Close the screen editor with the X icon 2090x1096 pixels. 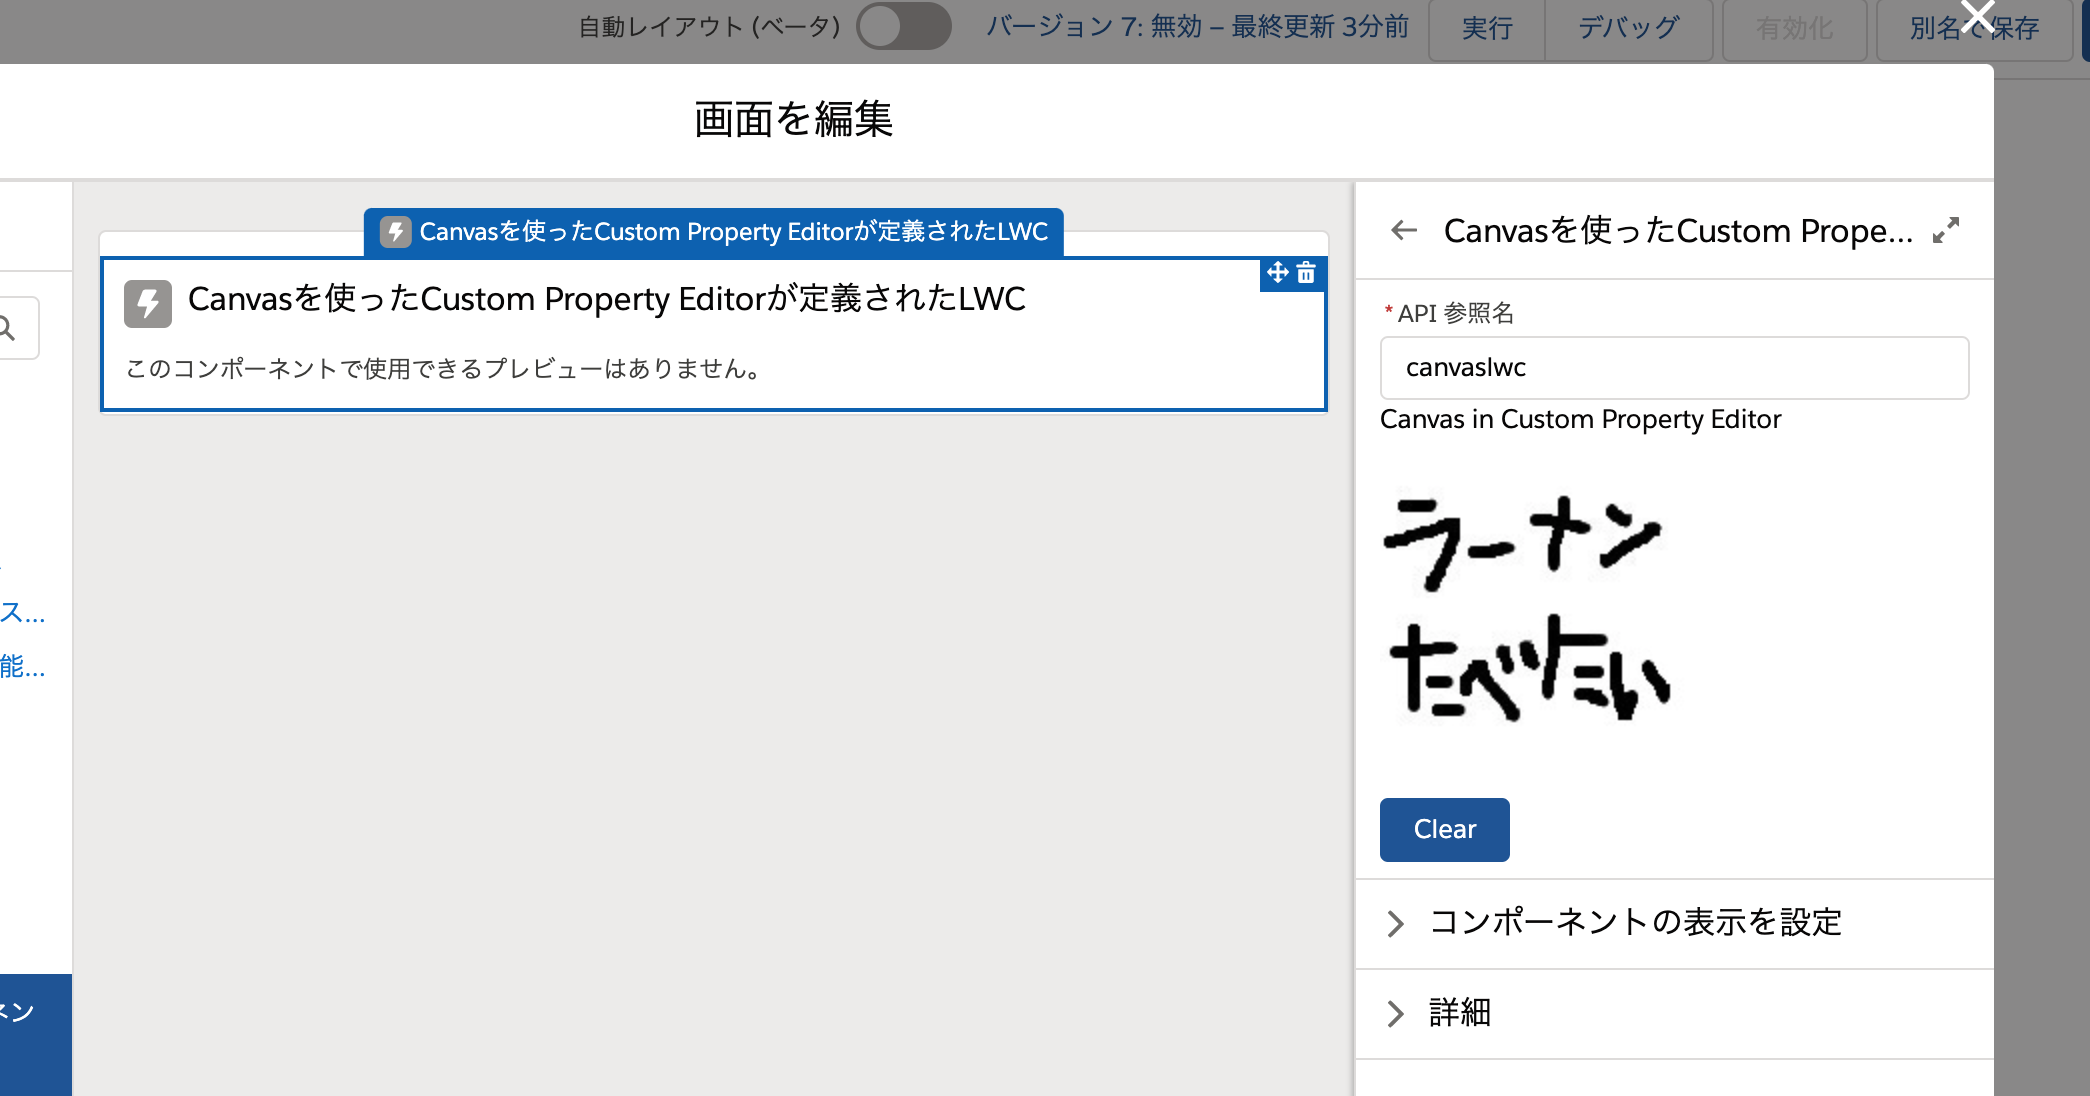coord(1977,16)
